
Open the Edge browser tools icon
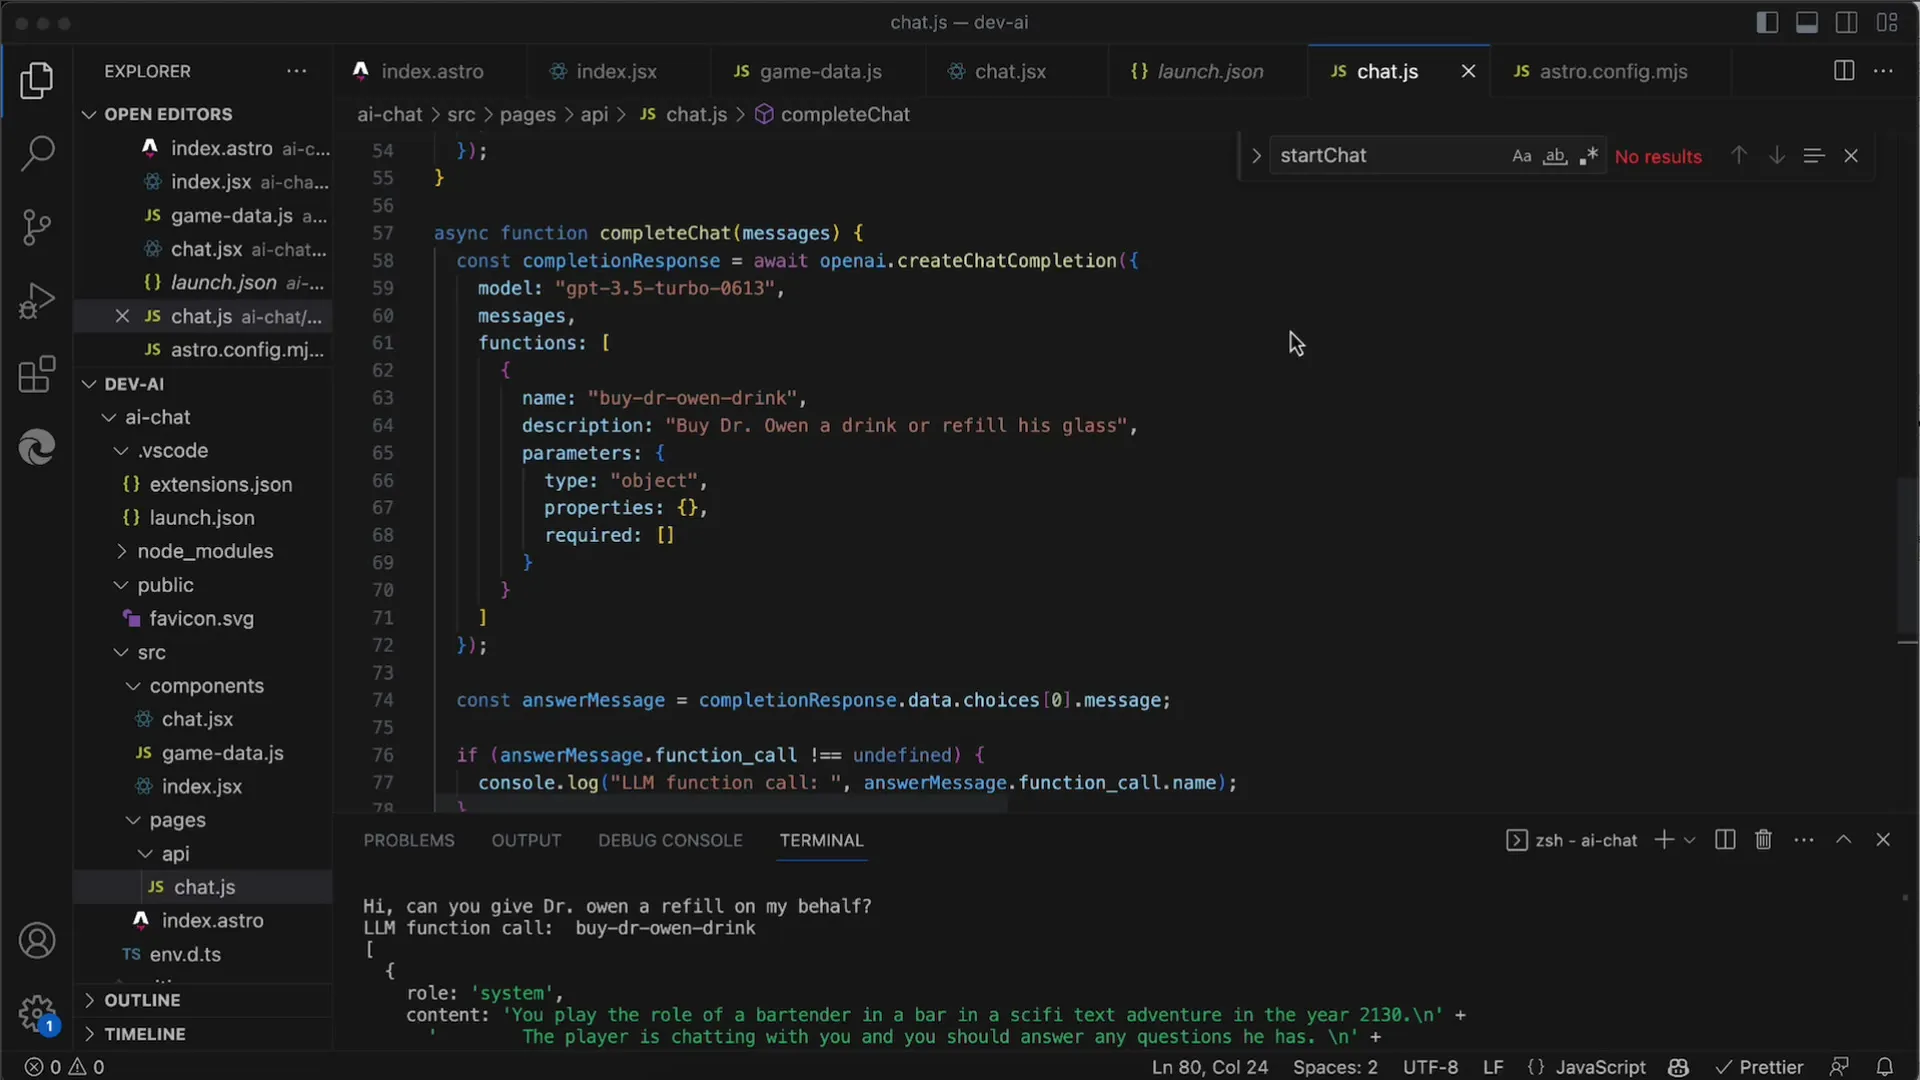[37, 447]
